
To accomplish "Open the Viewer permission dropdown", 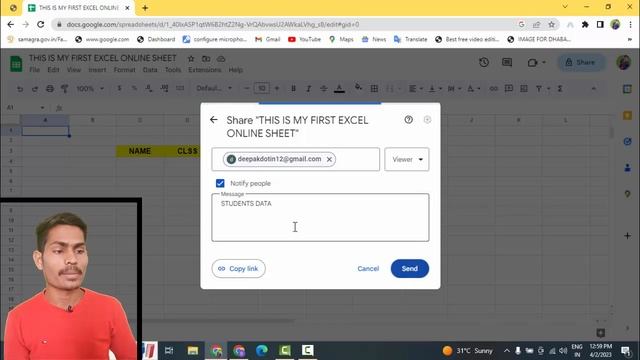I will [407, 159].
